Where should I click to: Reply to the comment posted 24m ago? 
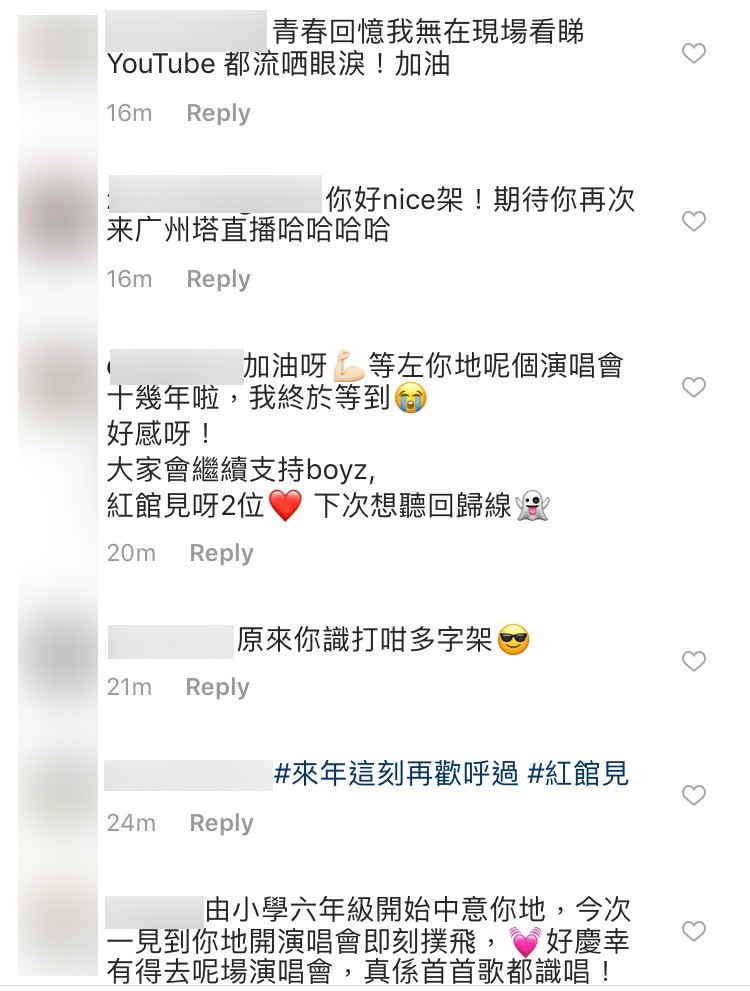(x=221, y=823)
